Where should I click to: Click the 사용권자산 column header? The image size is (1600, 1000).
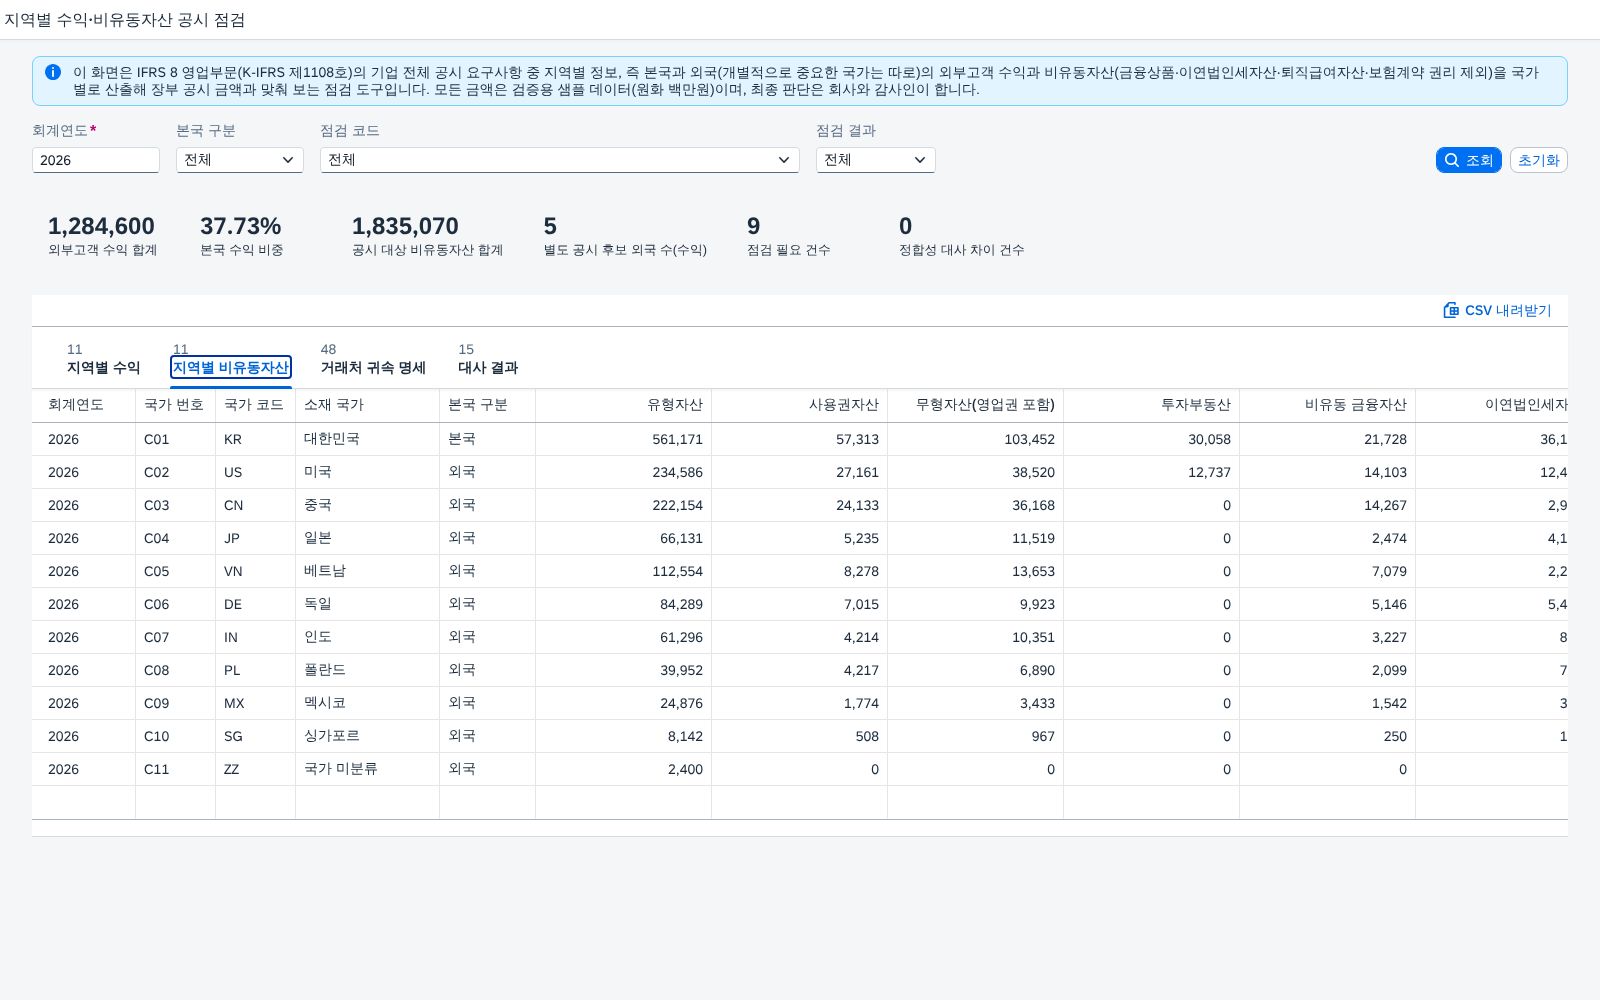click(800, 405)
